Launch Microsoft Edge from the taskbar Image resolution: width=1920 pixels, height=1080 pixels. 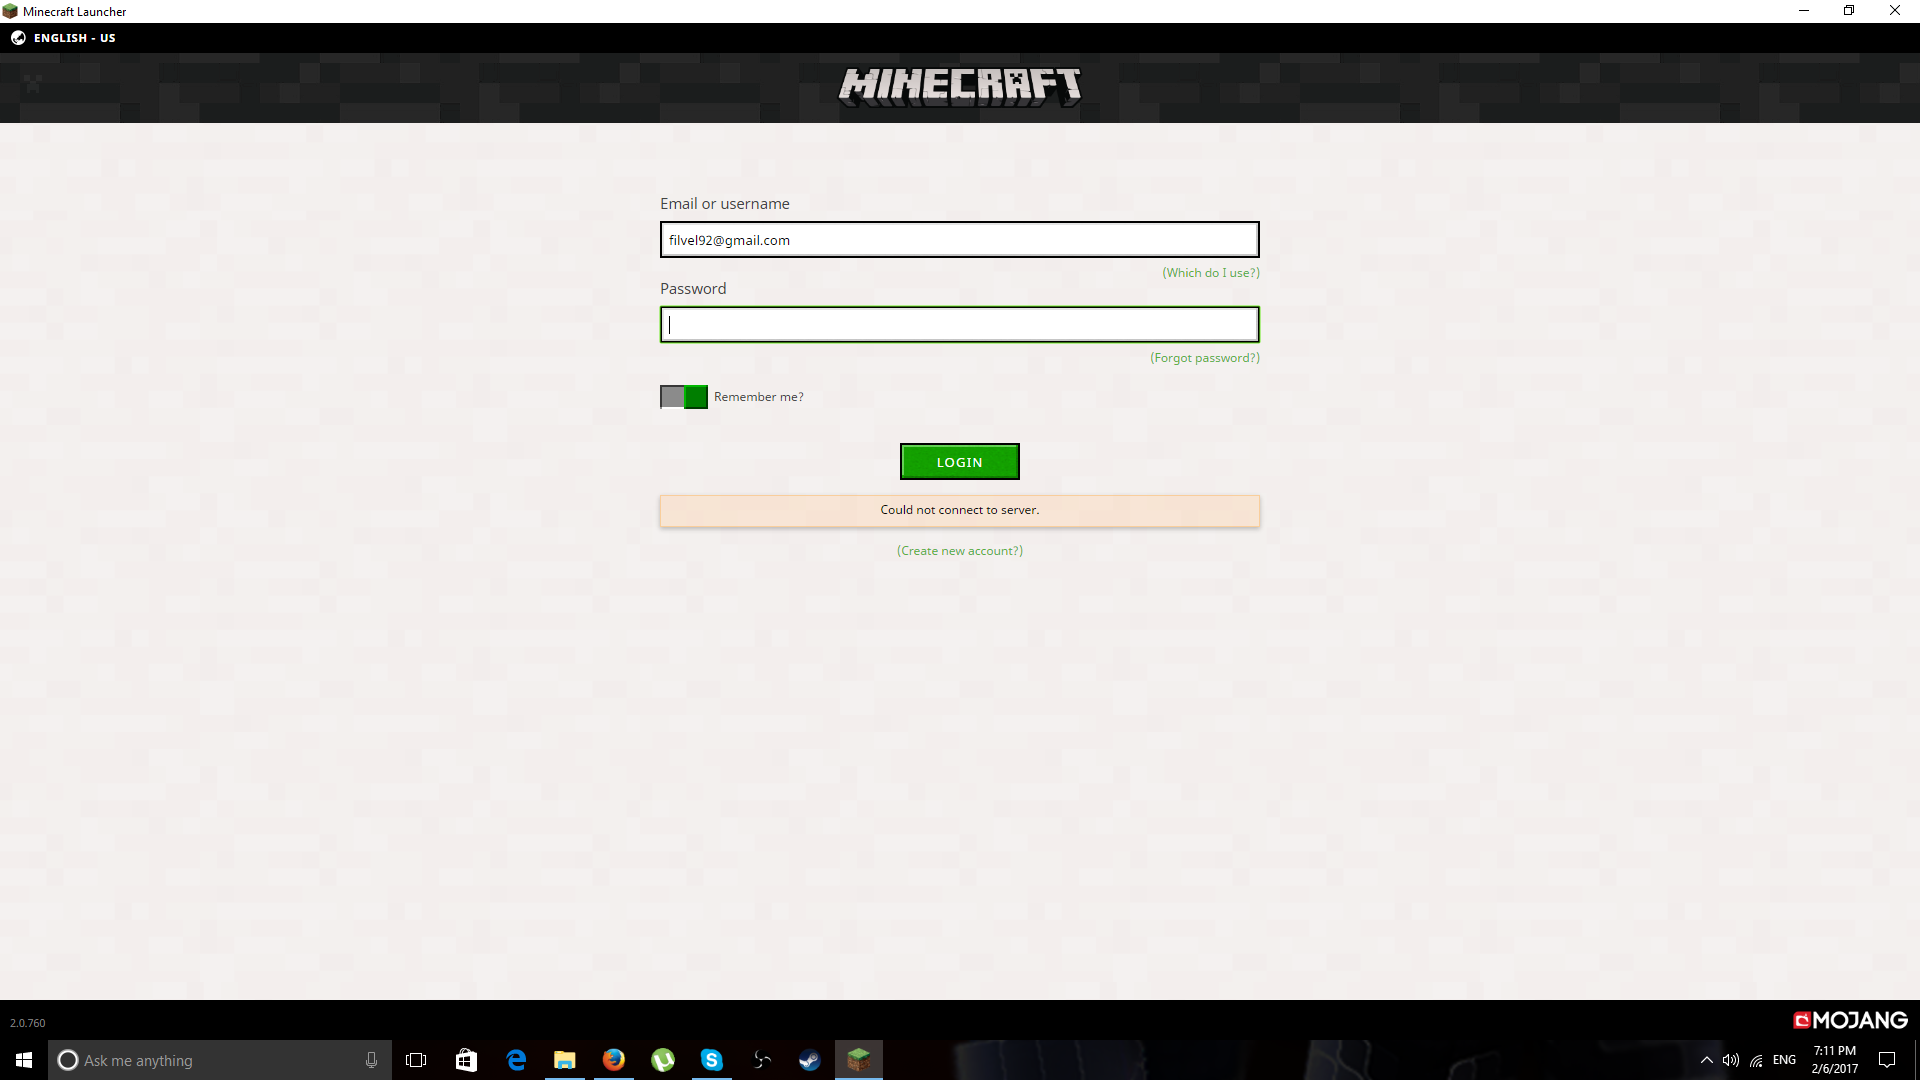pyautogui.click(x=516, y=1060)
